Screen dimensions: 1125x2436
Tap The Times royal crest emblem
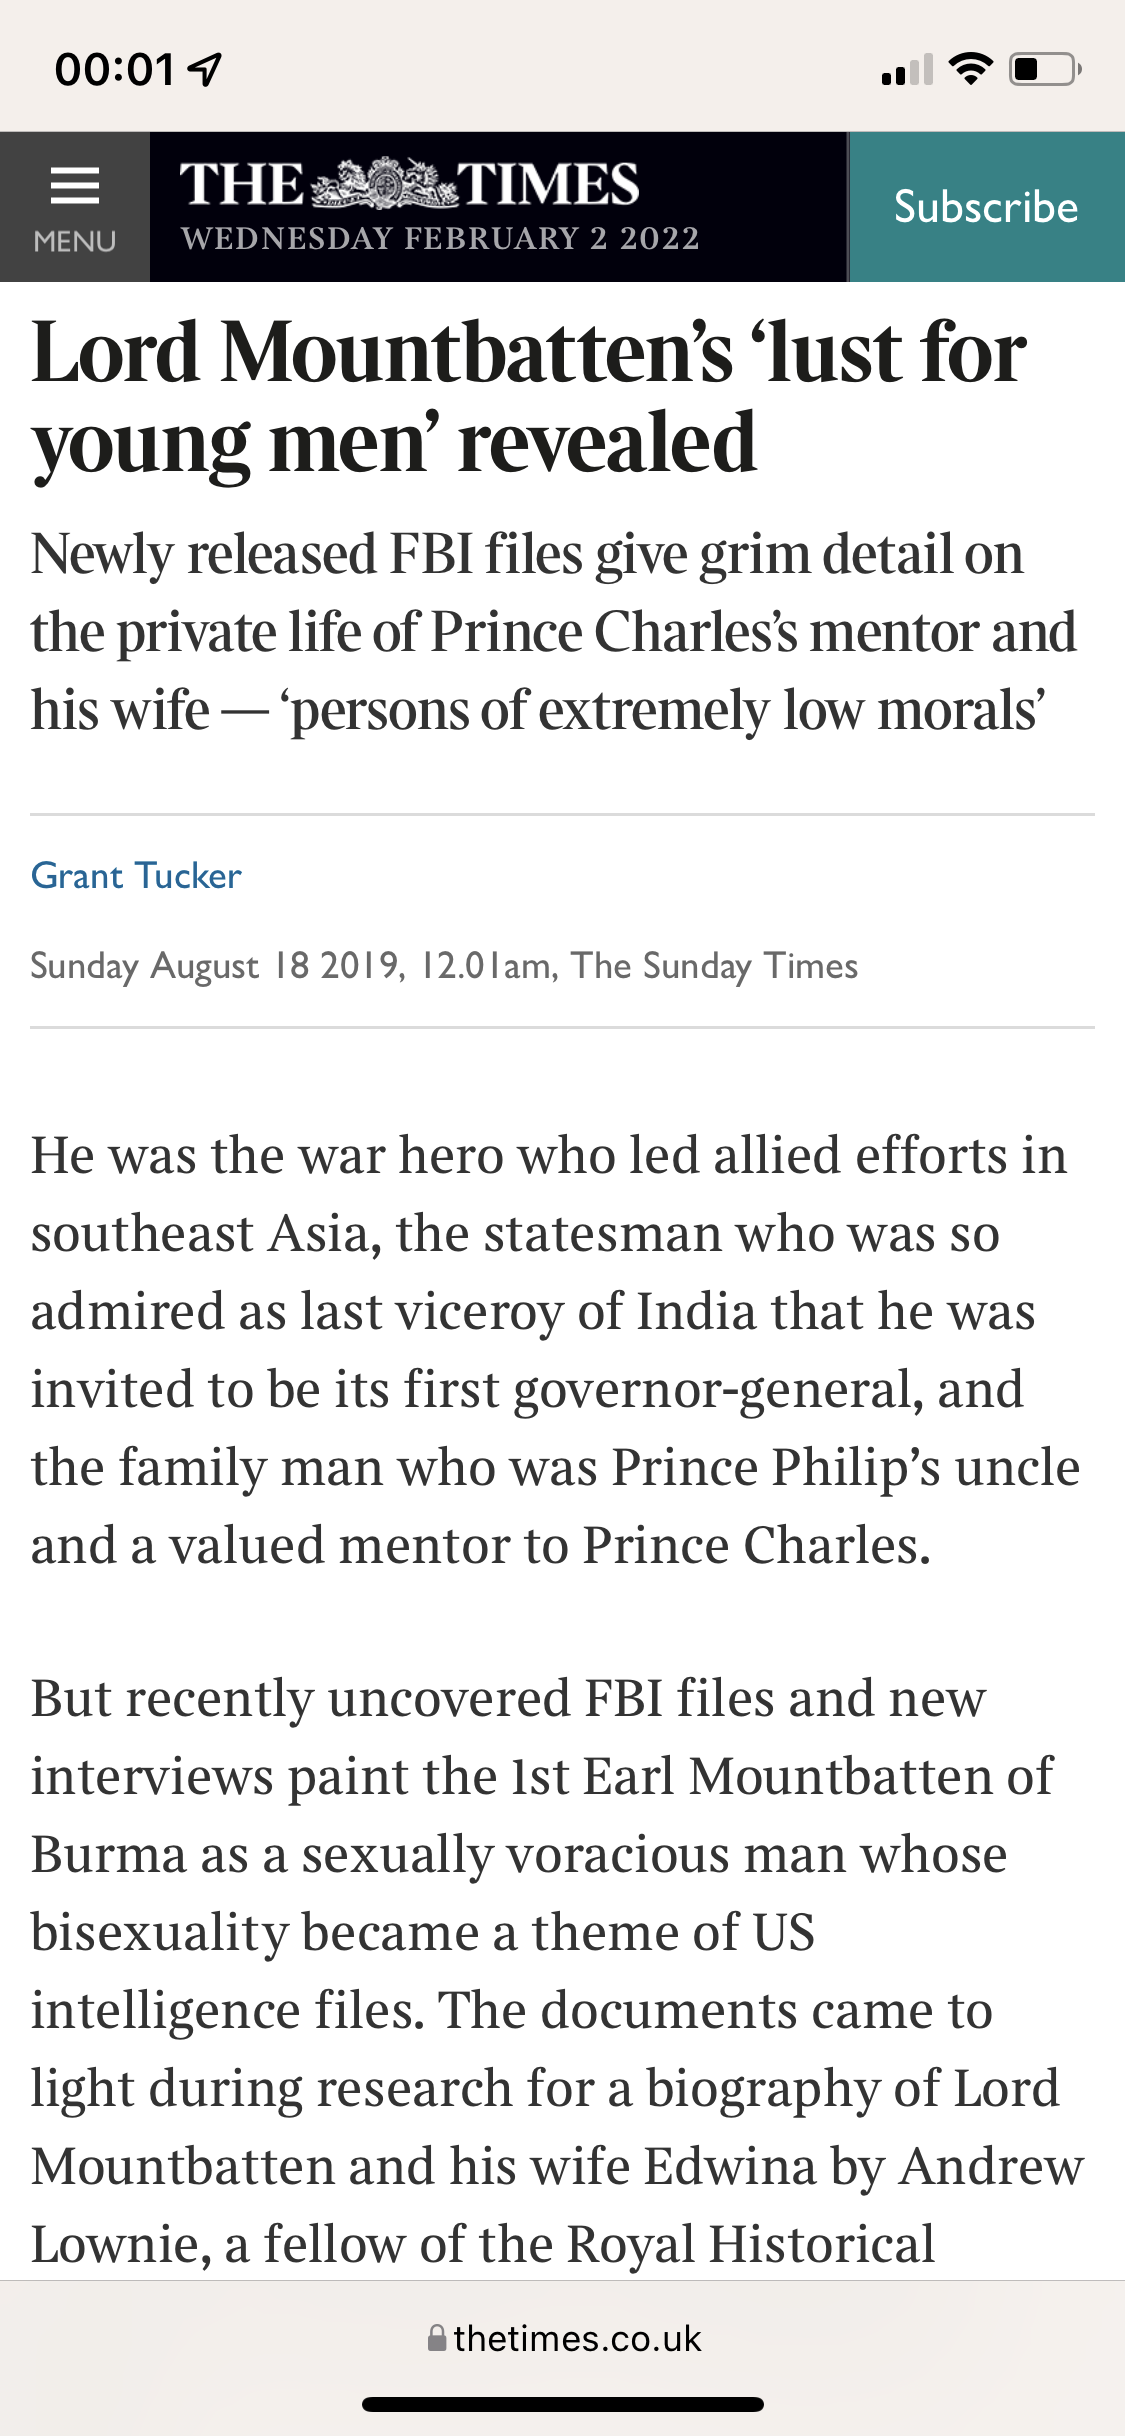tap(385, 183)
